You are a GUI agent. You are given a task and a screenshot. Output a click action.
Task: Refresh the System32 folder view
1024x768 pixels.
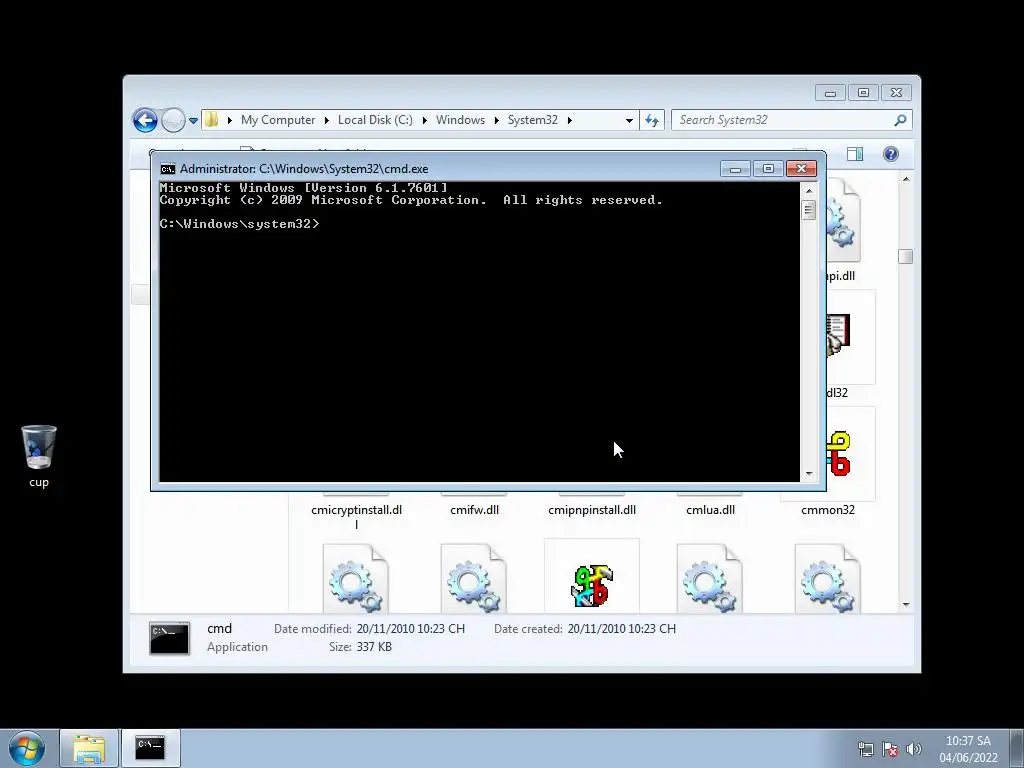click(x=652, y=120)
